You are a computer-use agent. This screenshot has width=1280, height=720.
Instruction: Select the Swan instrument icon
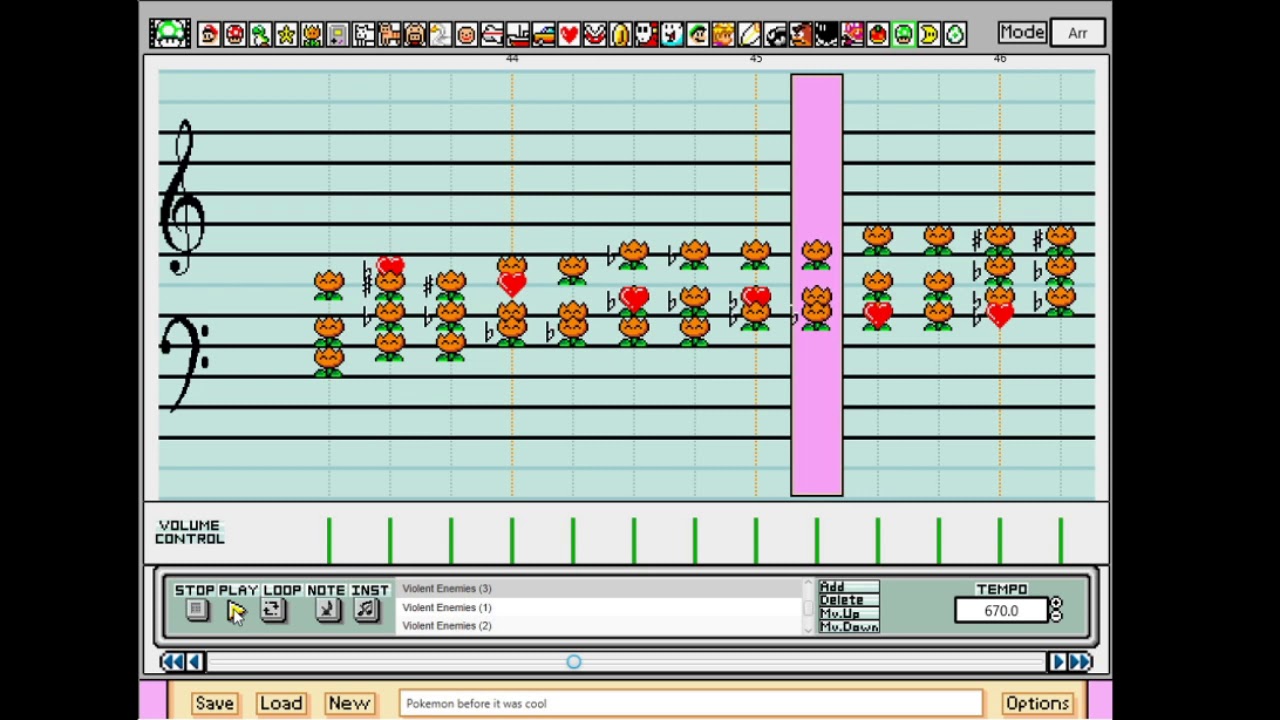[440, 34]
